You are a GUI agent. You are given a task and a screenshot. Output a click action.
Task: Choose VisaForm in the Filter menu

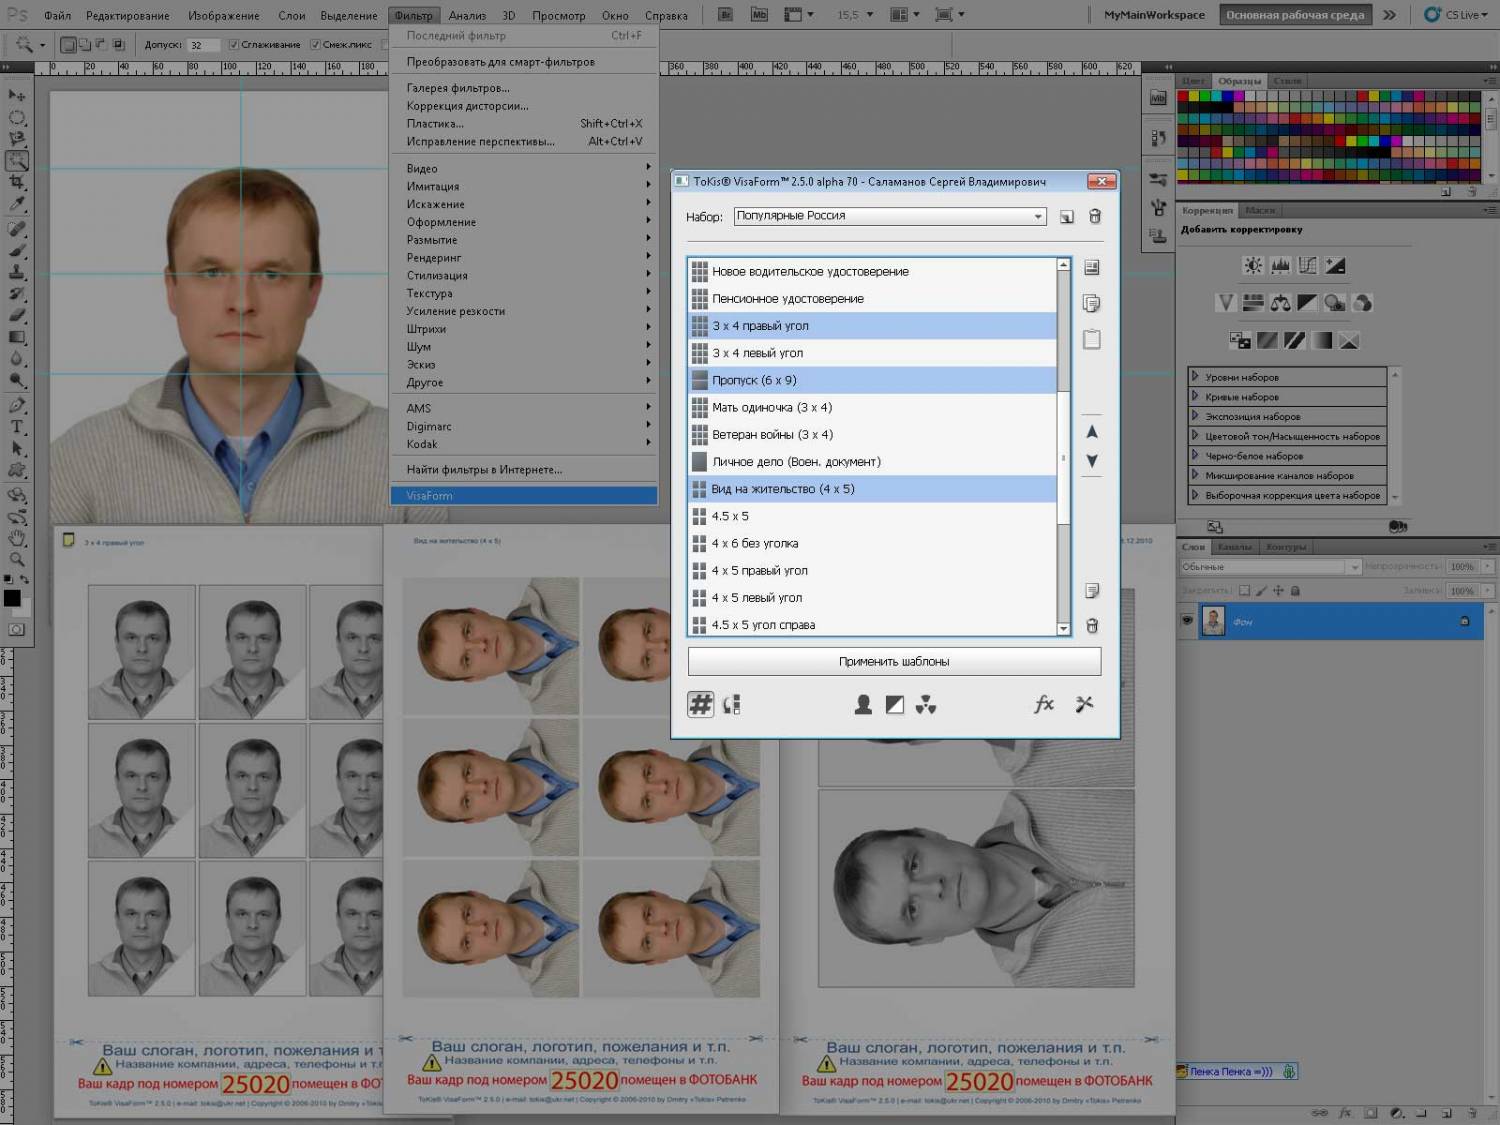click(524, 496)
